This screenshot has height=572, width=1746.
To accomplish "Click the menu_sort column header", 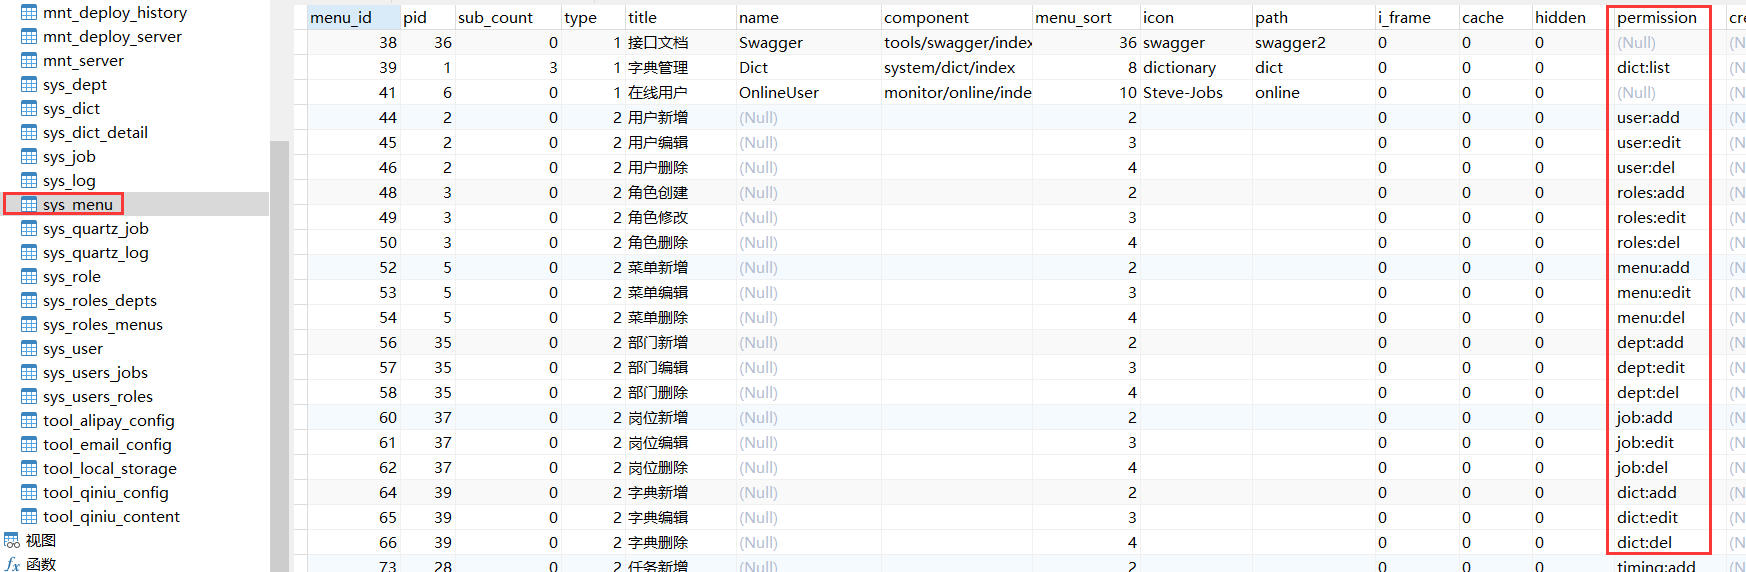I will (x=1085, y=18).
